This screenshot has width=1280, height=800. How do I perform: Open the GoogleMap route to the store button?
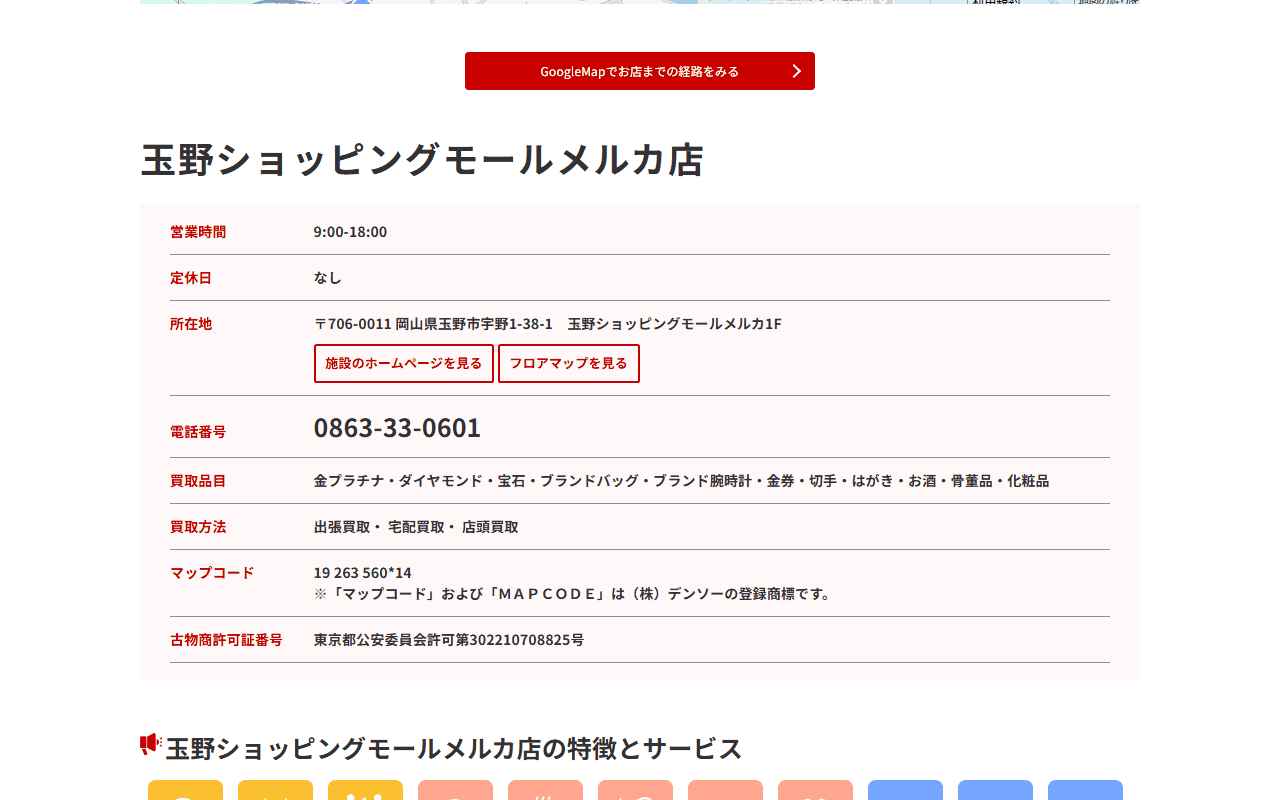tap(640, 71)
